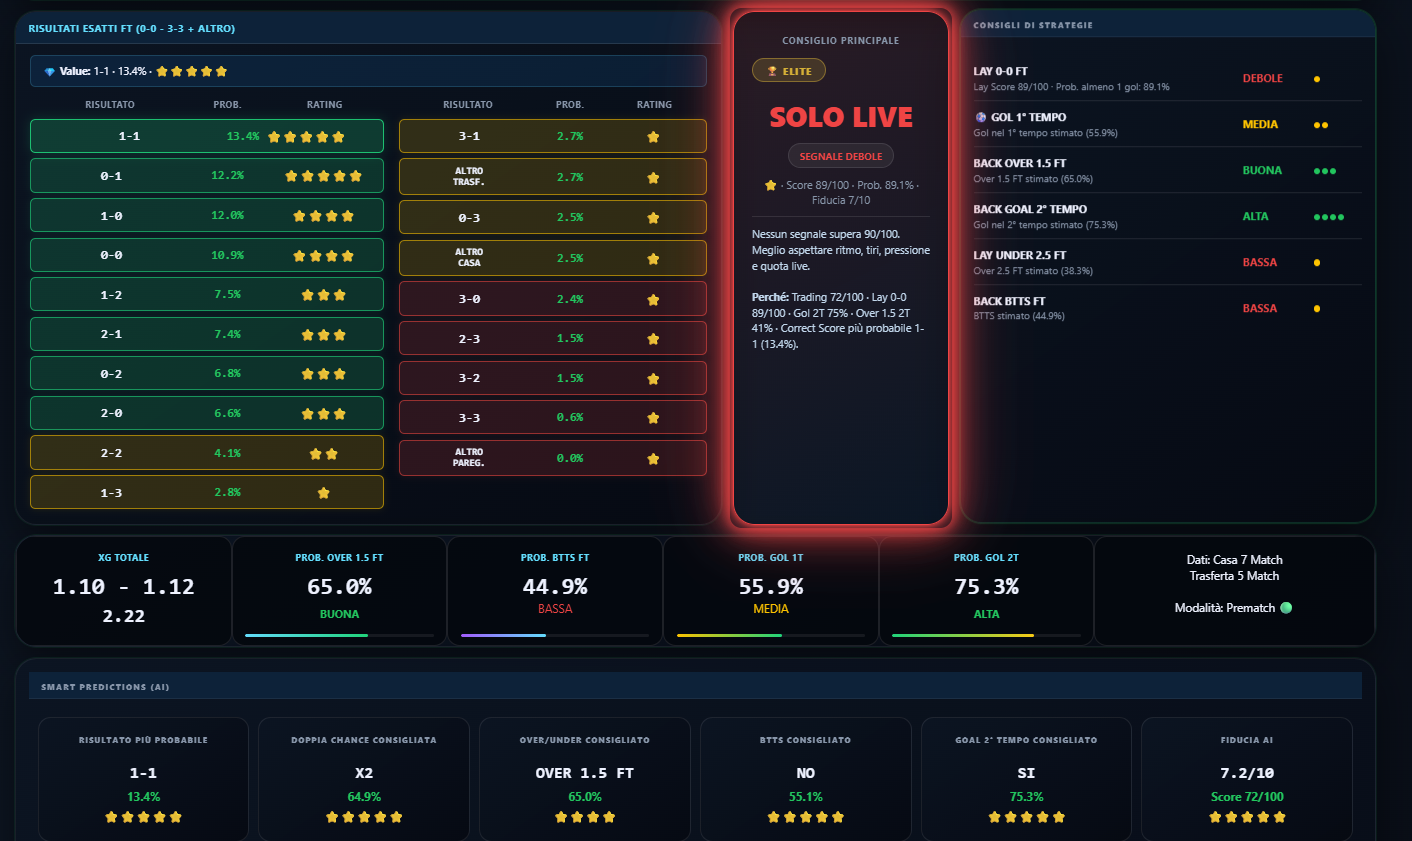Select the 0-0 result row
The image size is (1412, 841).
tap(207, 255)
